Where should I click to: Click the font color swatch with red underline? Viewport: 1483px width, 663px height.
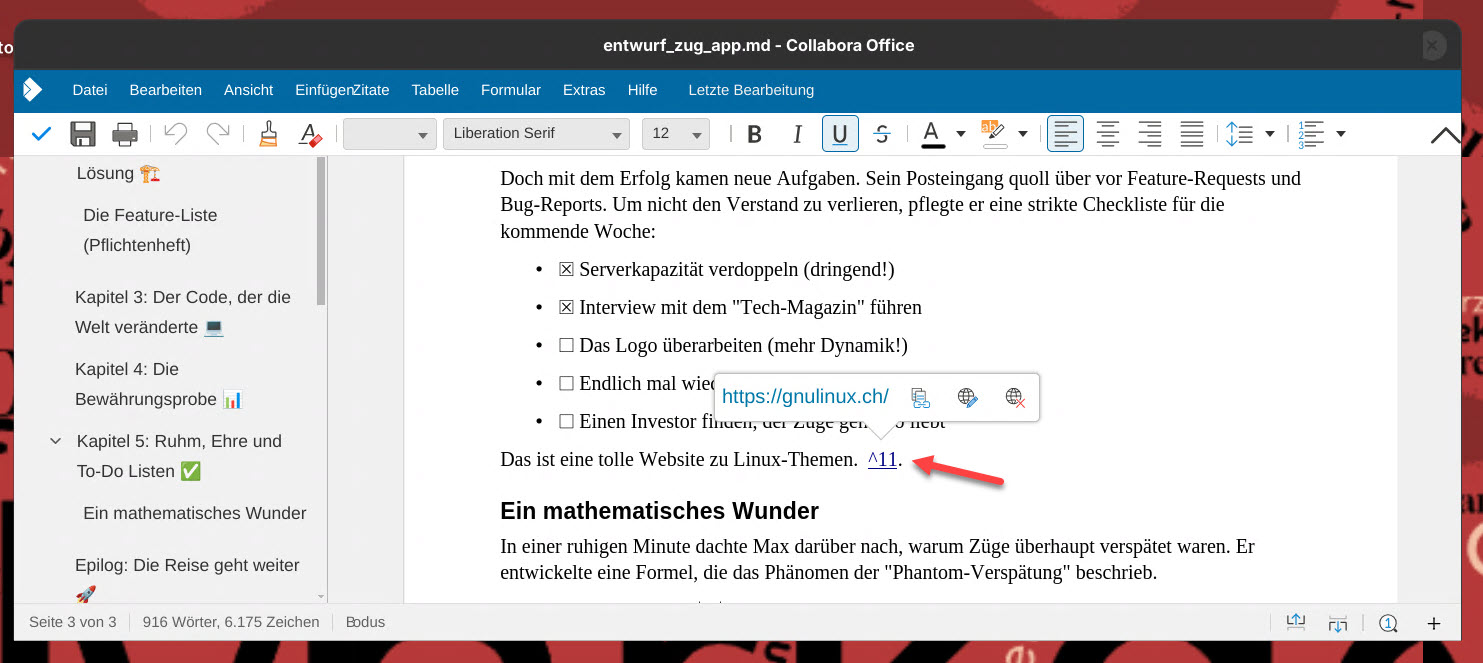(x=932, y=134)
